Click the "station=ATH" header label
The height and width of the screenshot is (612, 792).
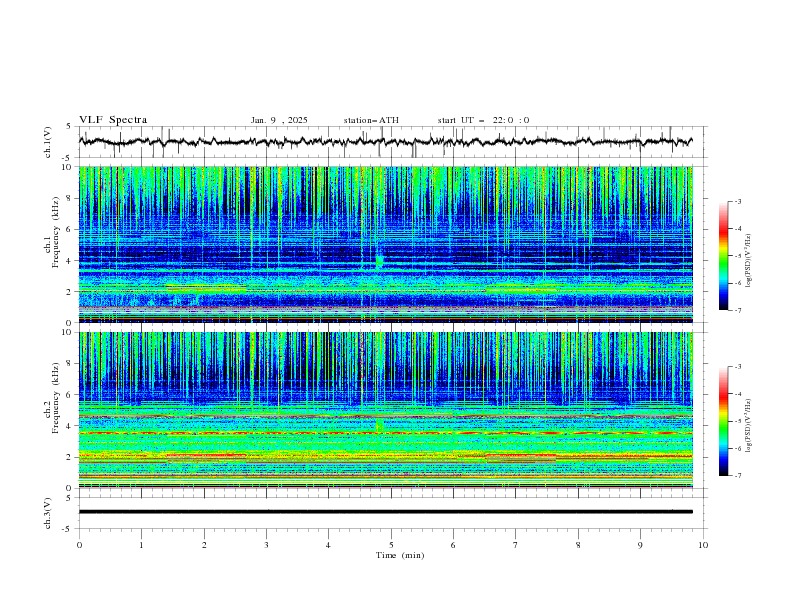(371, 120)
